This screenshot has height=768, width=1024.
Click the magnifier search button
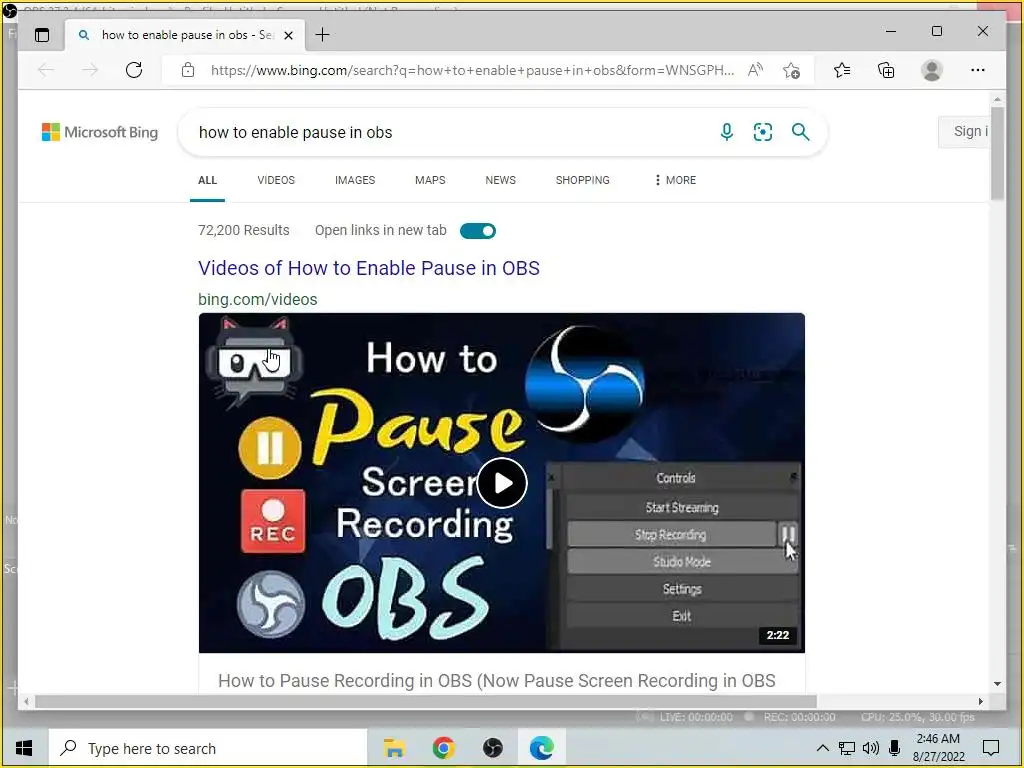click(801, 132)
